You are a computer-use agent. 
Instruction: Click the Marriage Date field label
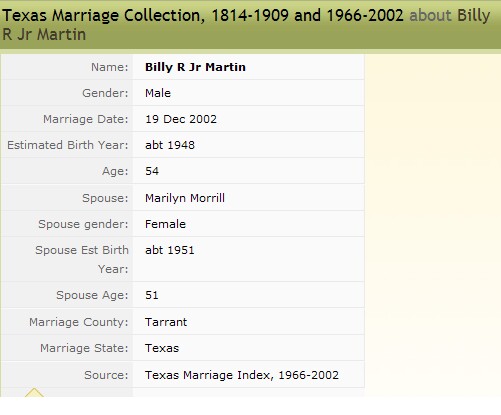pyautogui.click(x=86, y=119)
